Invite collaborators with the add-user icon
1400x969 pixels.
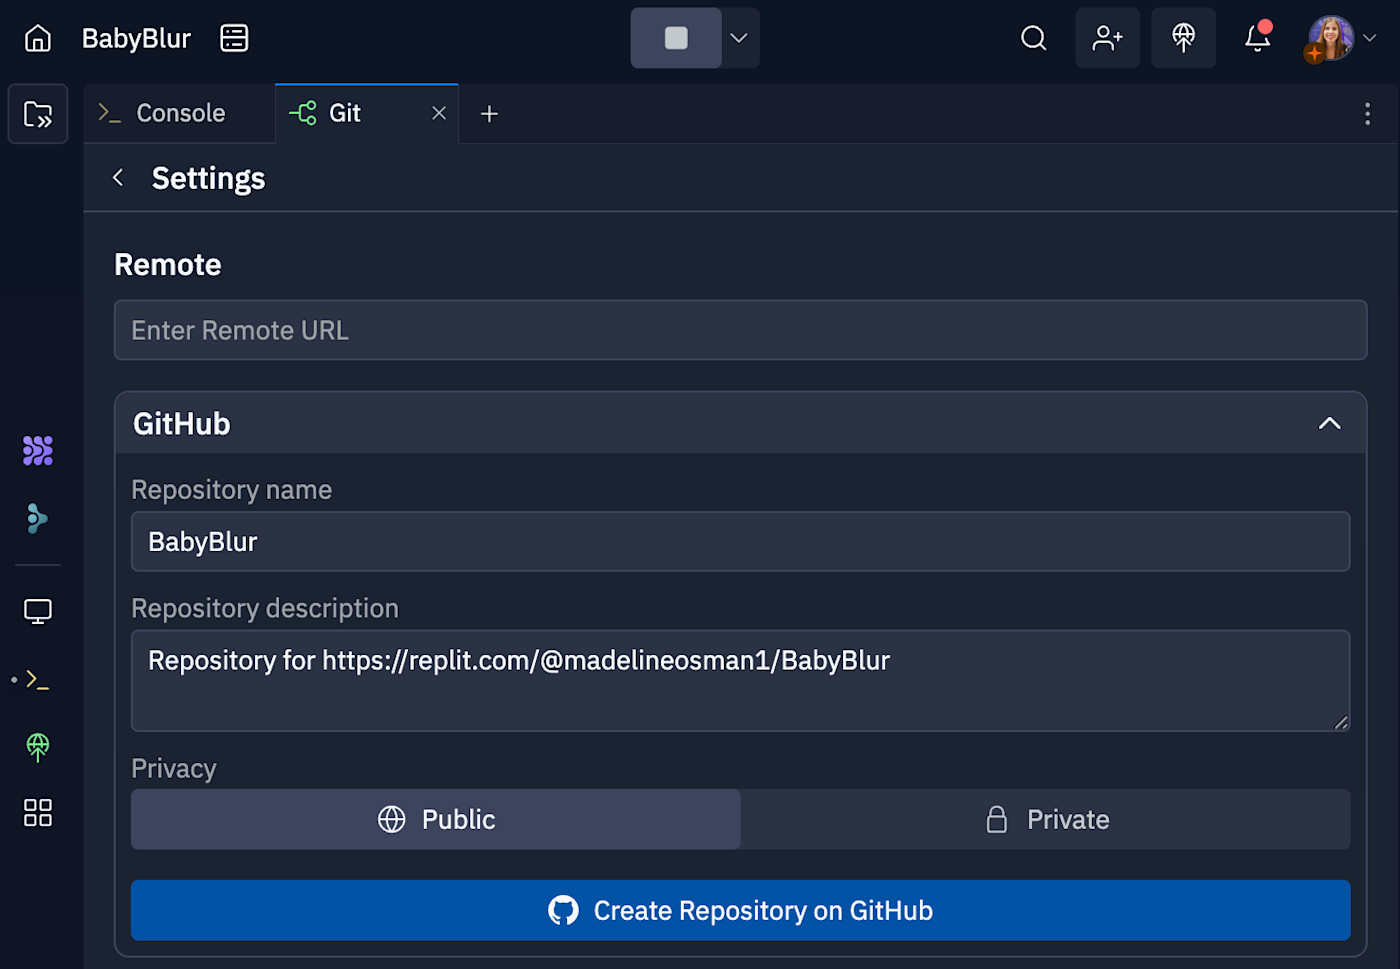(1107, 38)
